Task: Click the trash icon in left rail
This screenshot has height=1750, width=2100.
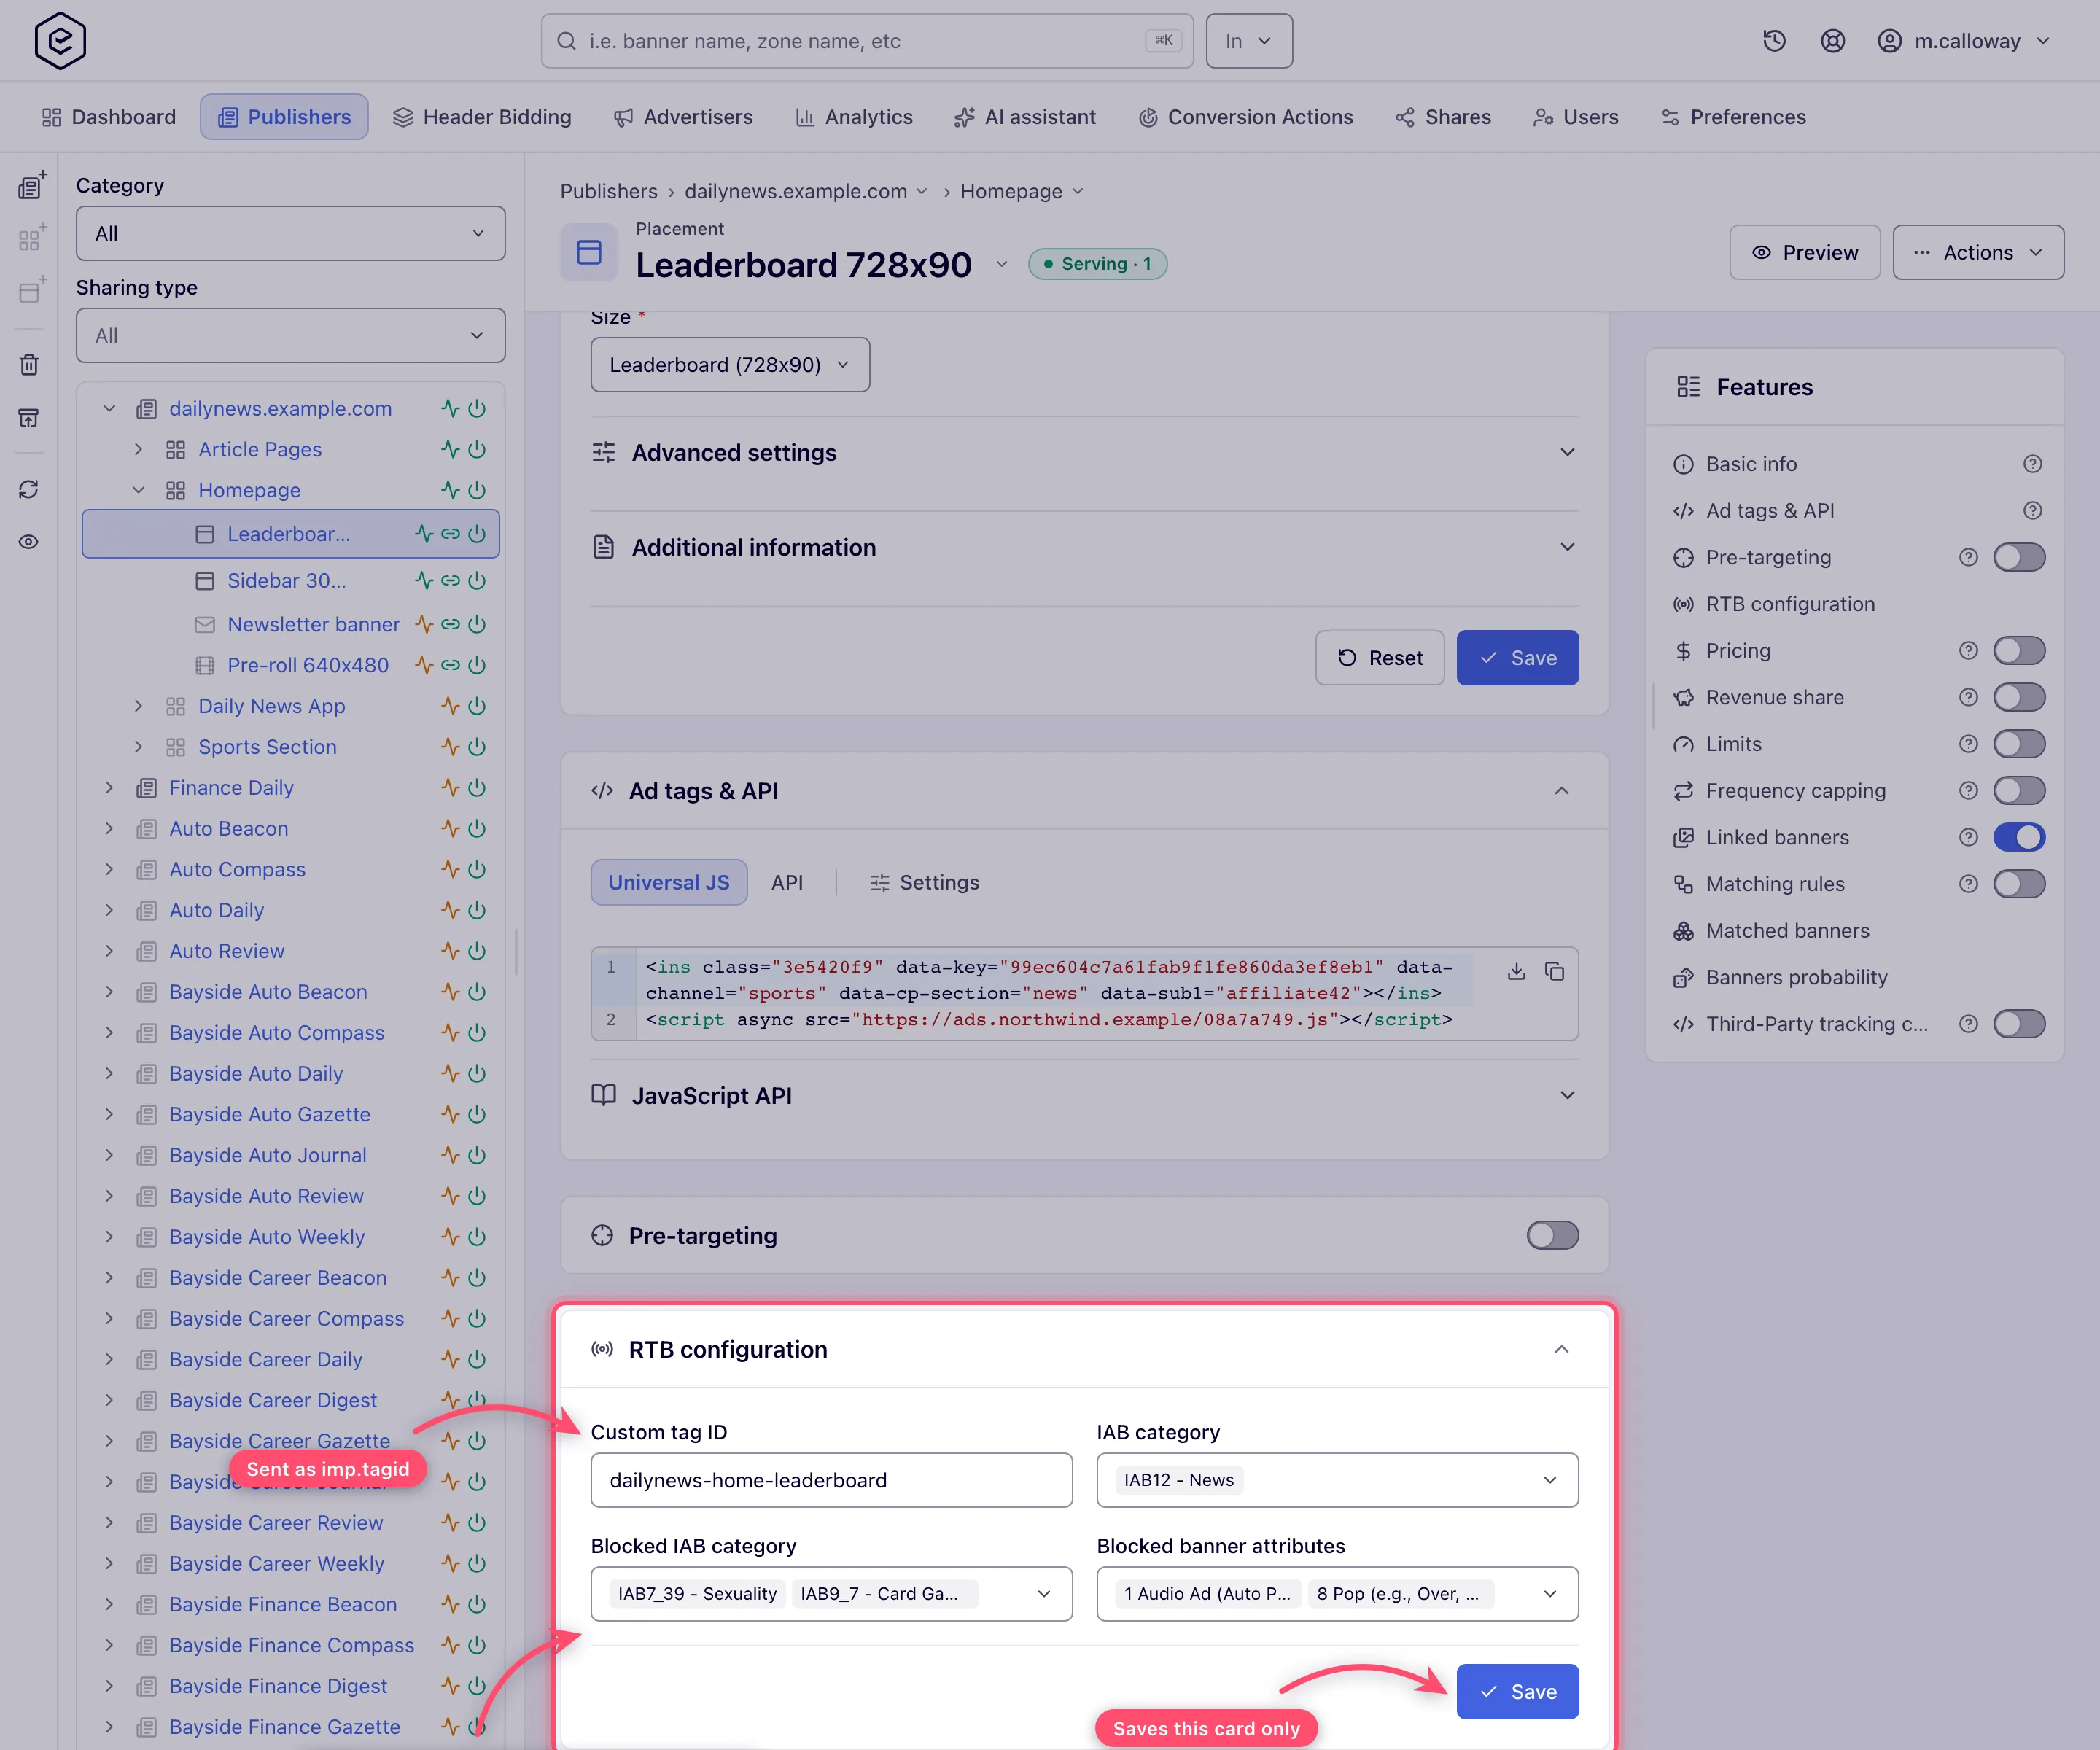Action: [29, 364]
